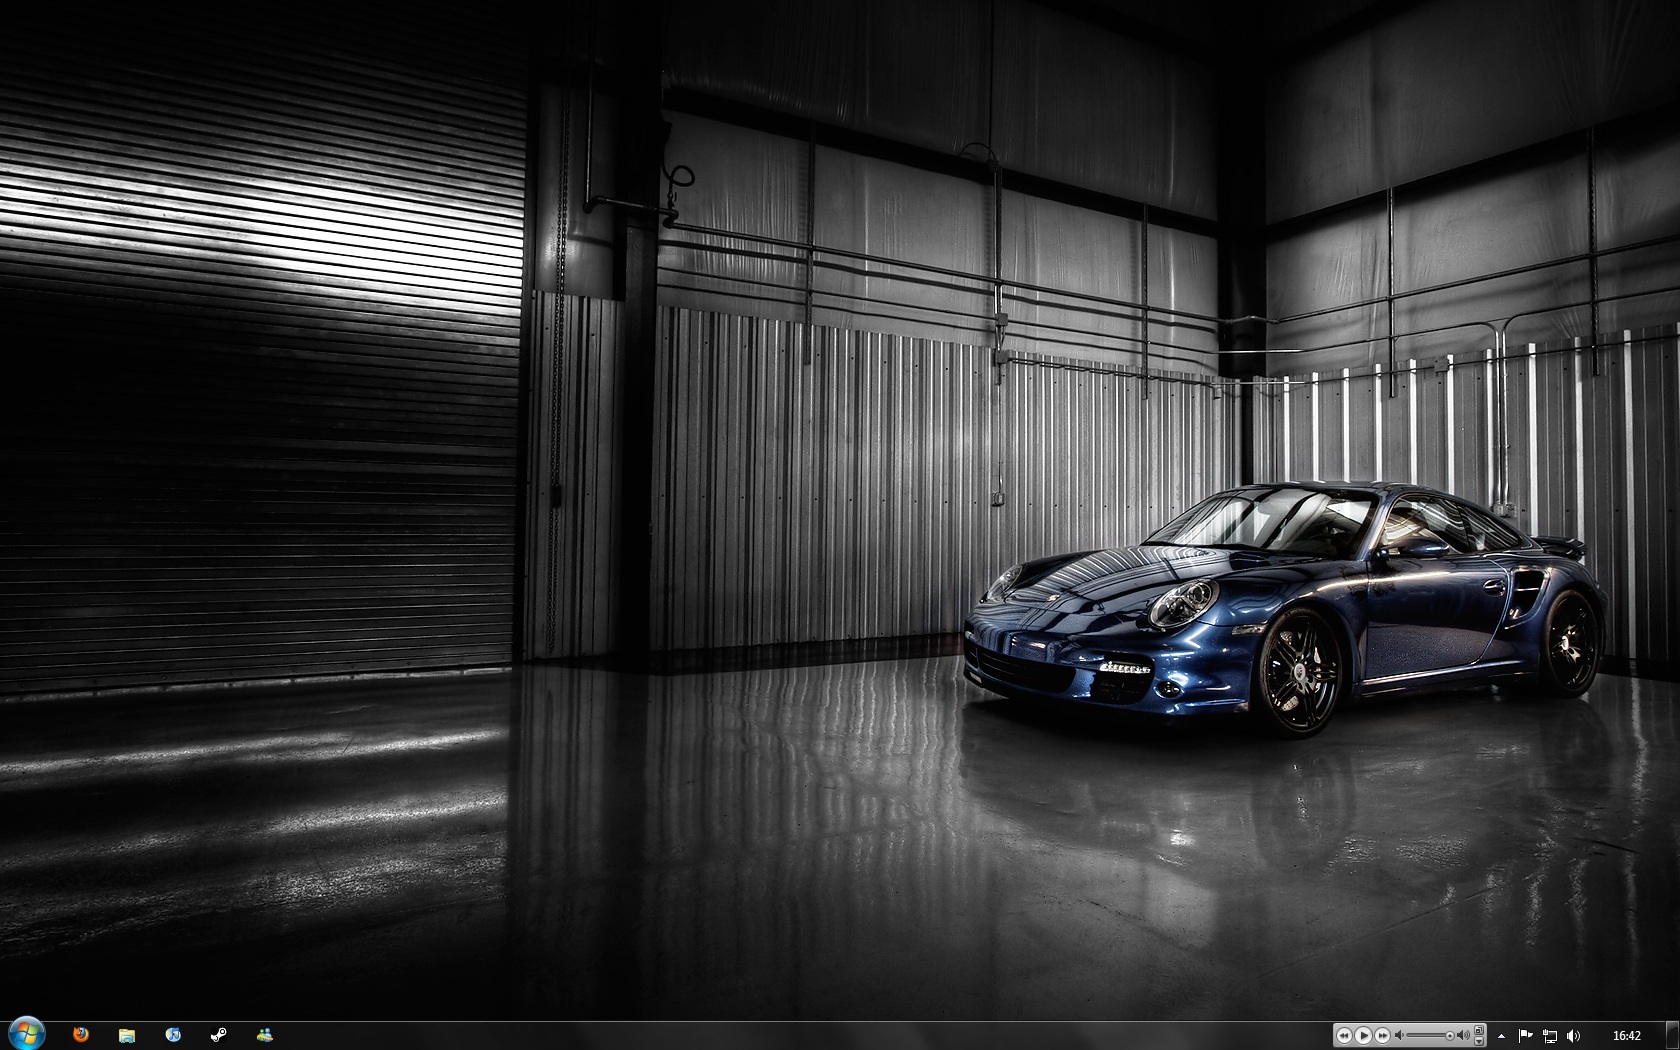This screenshot has height=1050, width=1680.
Task: Open Windows Explorer from the taskbar
Action: click(126, 1035)
